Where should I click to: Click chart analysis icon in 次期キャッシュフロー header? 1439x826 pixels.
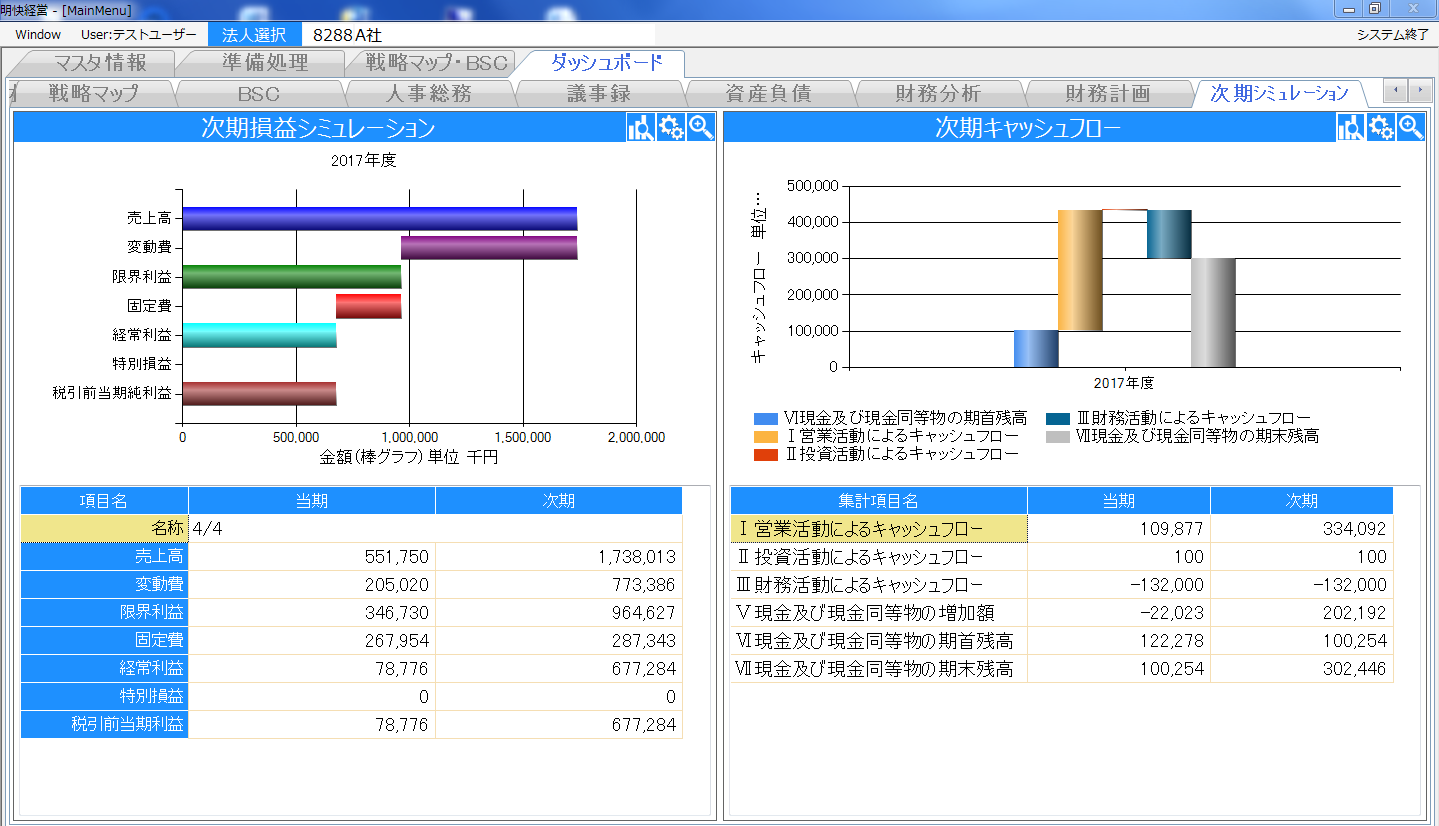1350,128
